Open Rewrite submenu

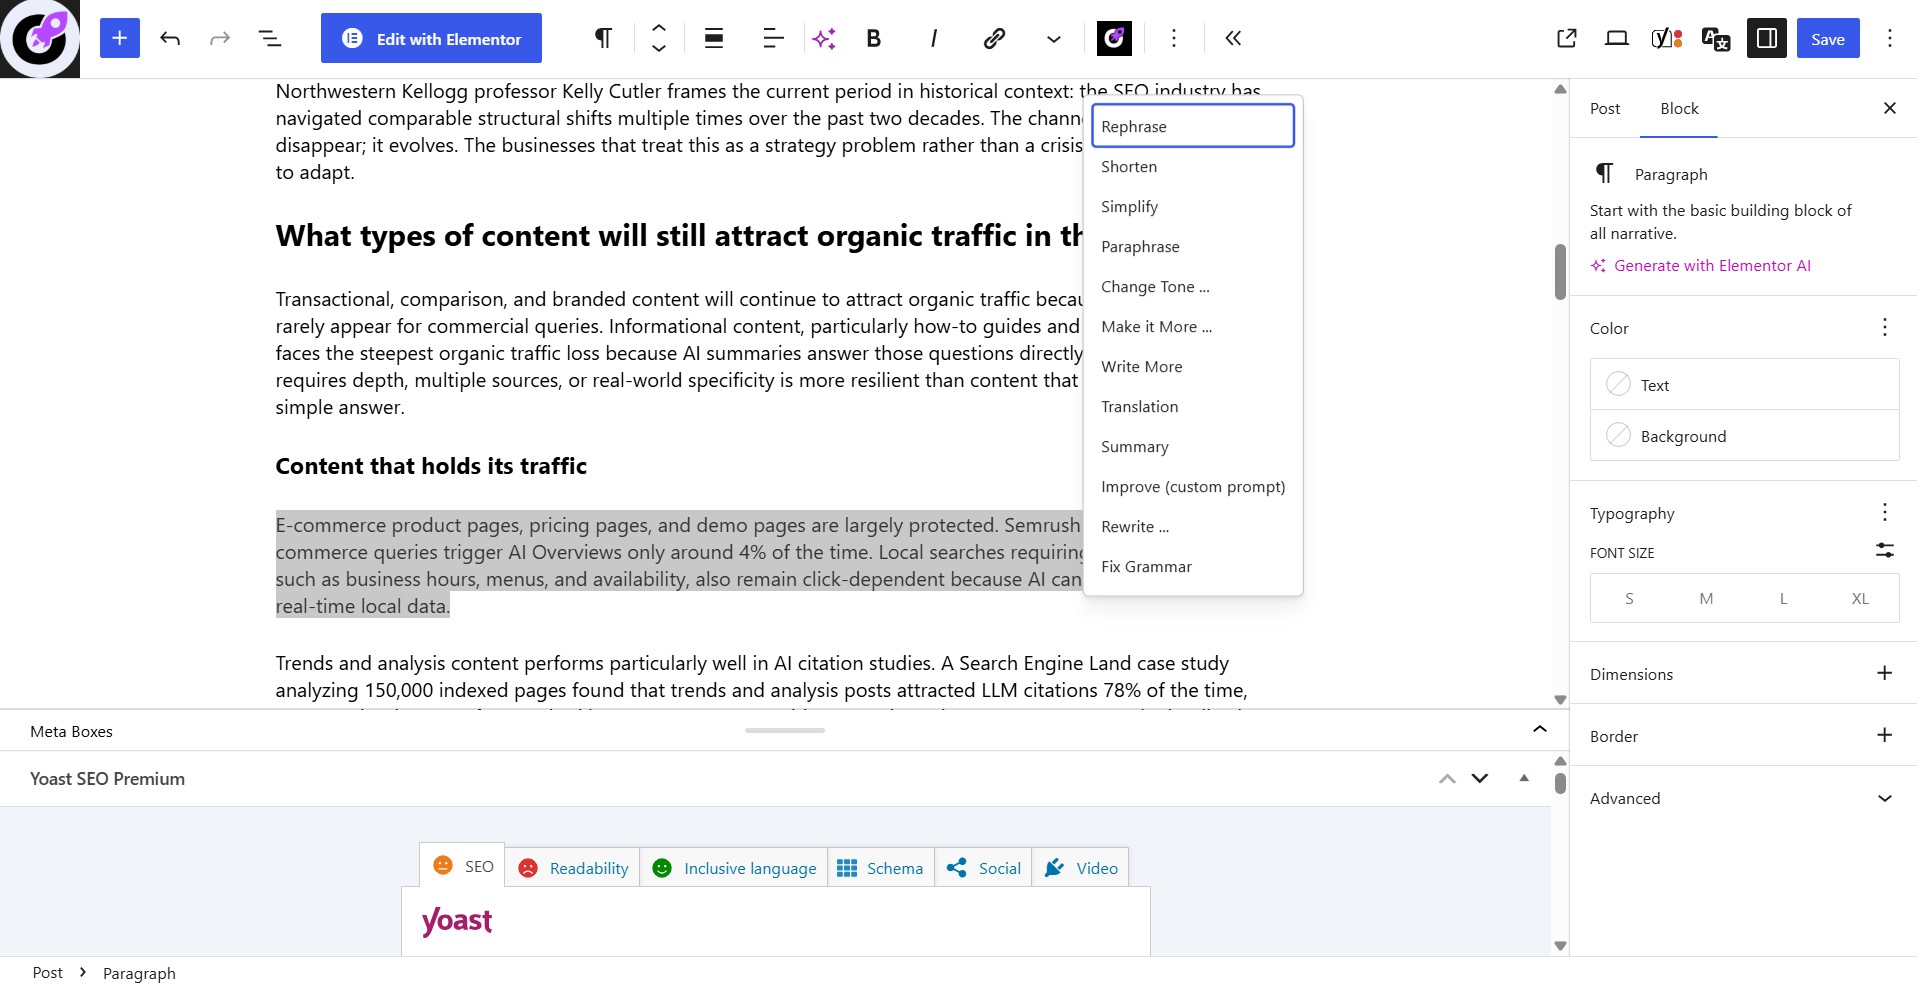tap(1193, 526)
